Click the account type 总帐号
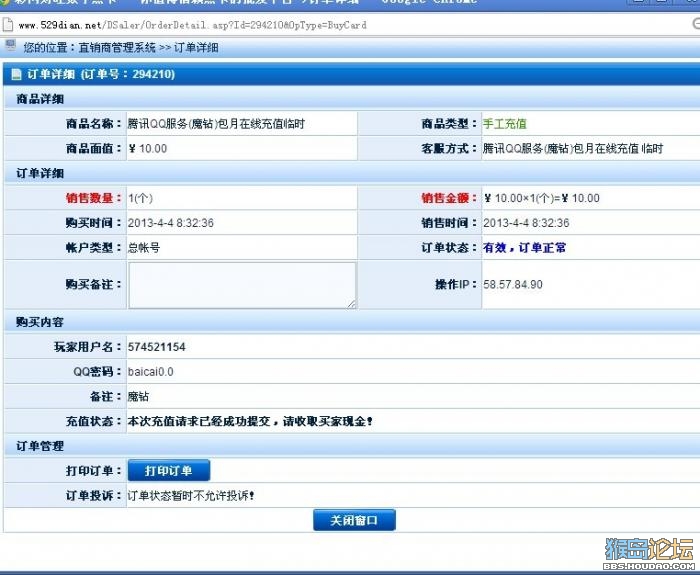This screenshot has height=575, width=700. click(x=144, y=248)
